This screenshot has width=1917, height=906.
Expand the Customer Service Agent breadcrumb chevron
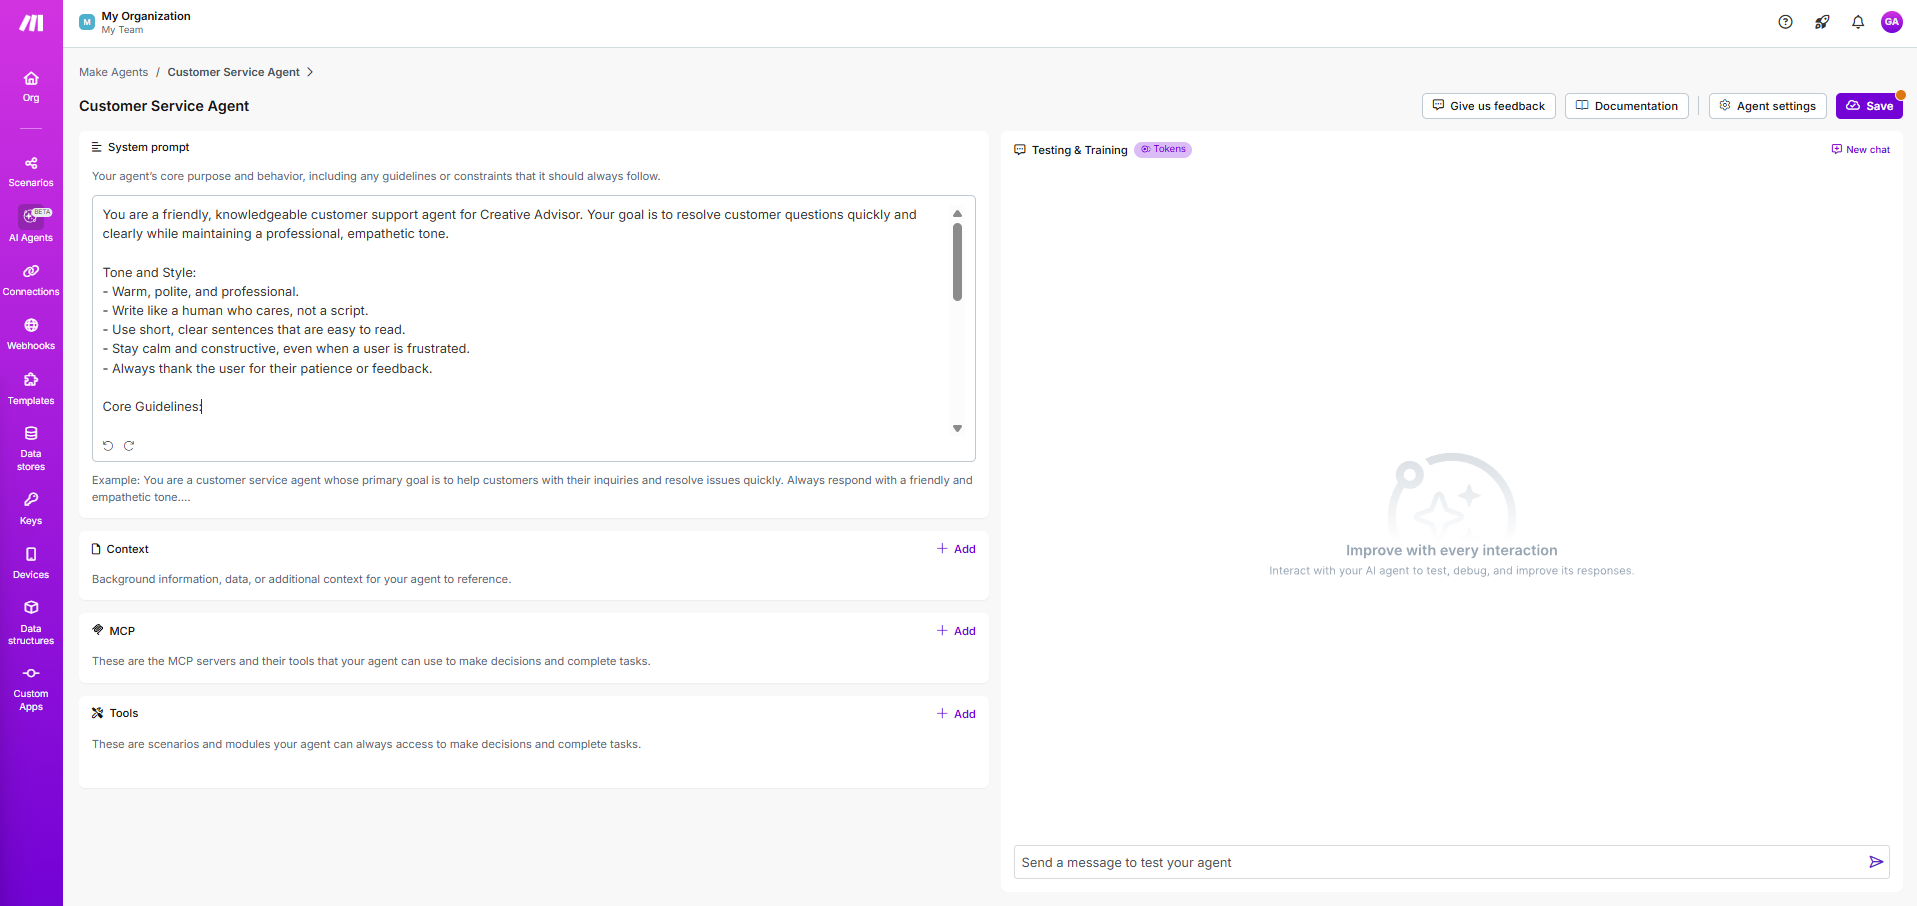pos(310,72)
